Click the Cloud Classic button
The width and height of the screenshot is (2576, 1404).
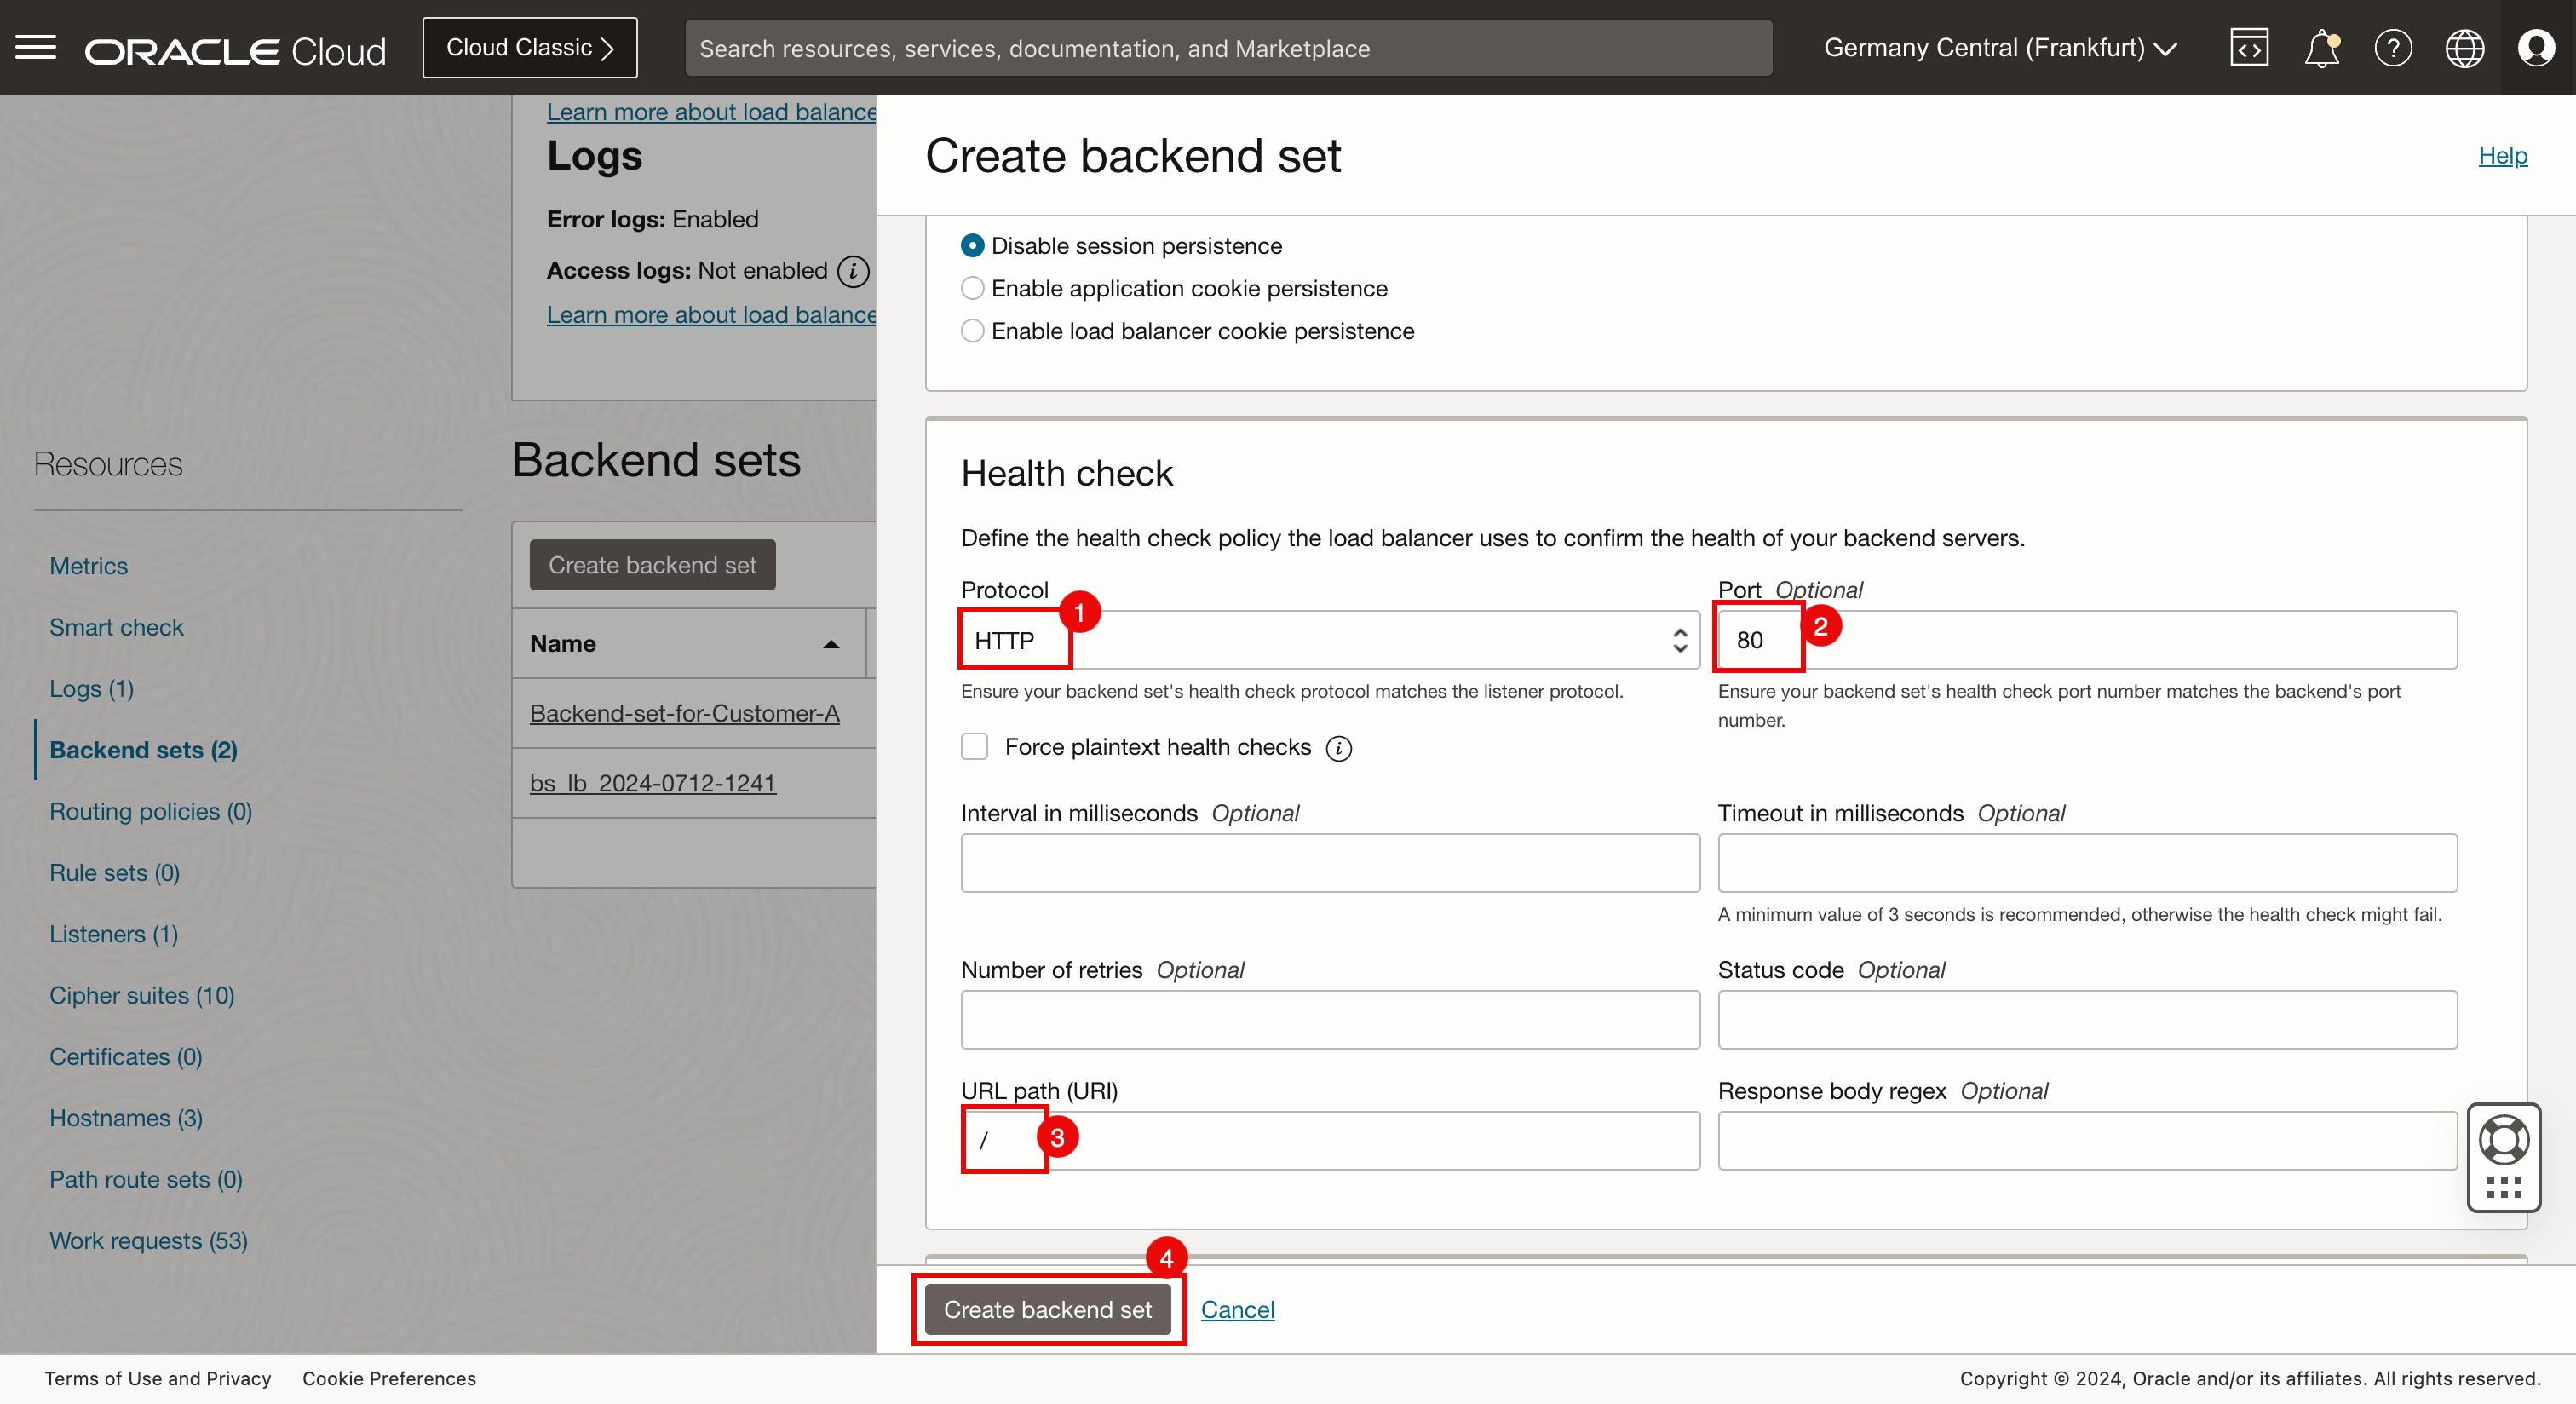[529, 48]
